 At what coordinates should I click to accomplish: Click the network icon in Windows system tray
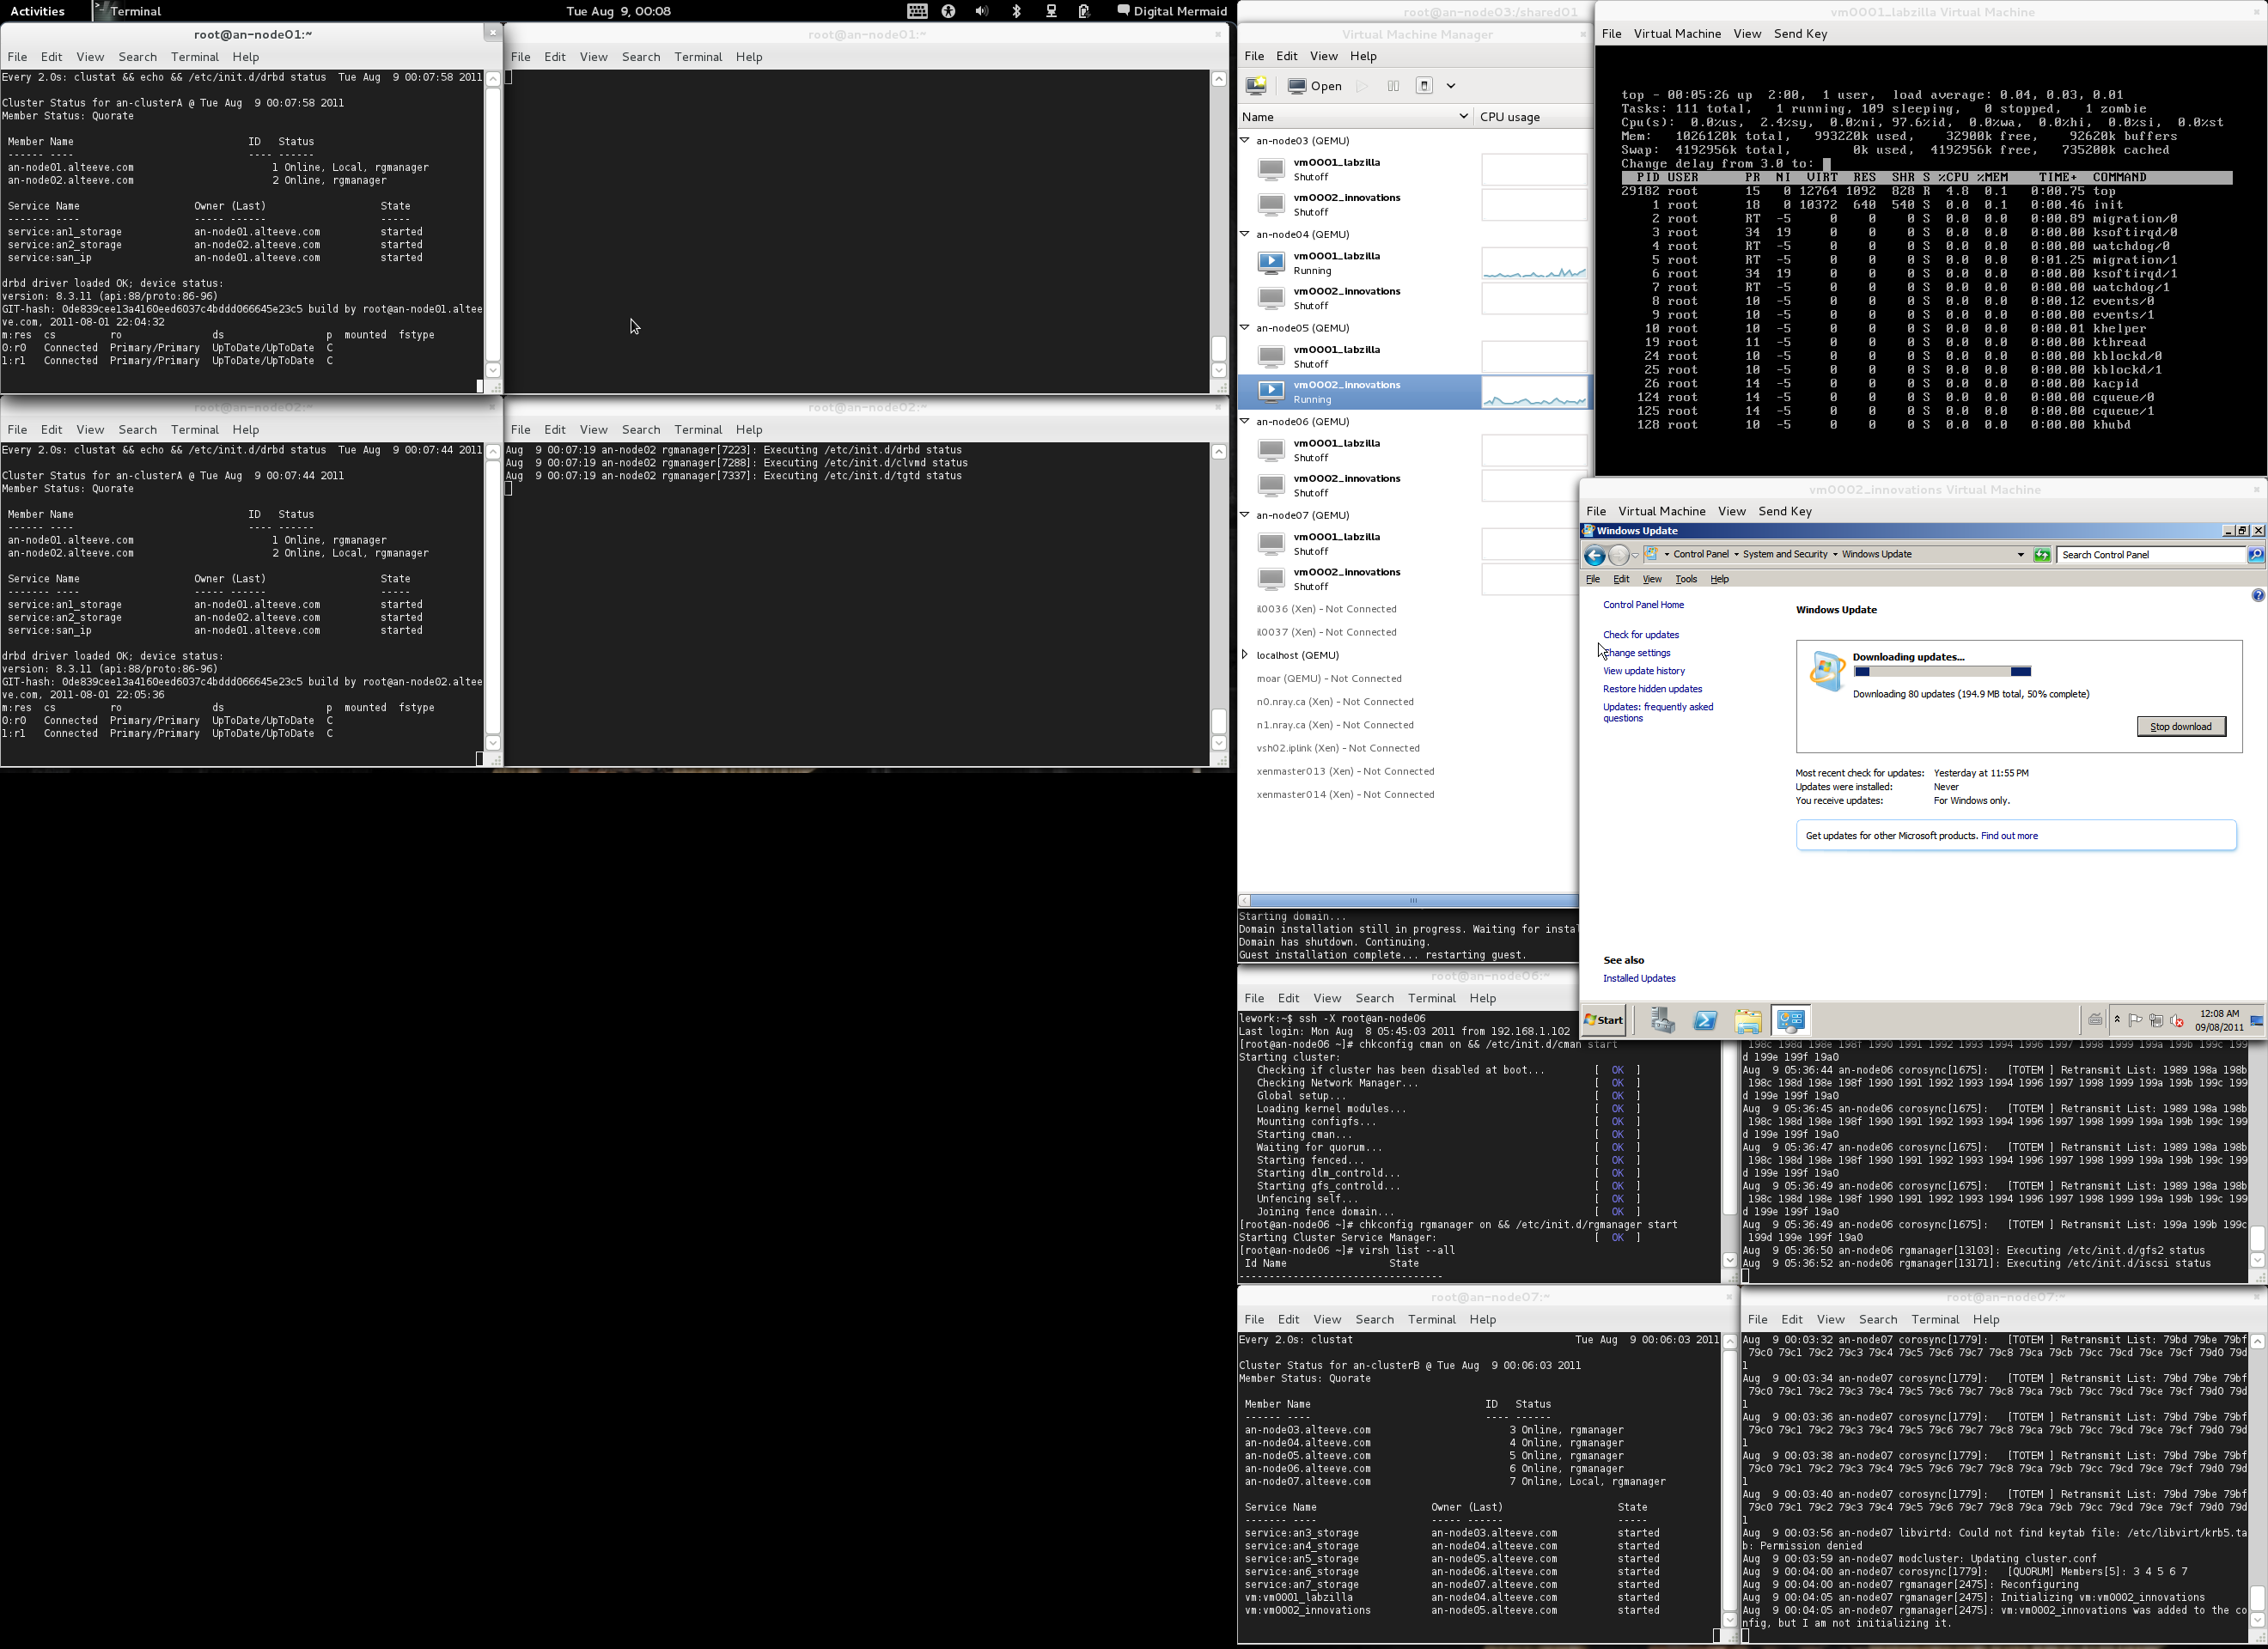click(2156, 1021)
